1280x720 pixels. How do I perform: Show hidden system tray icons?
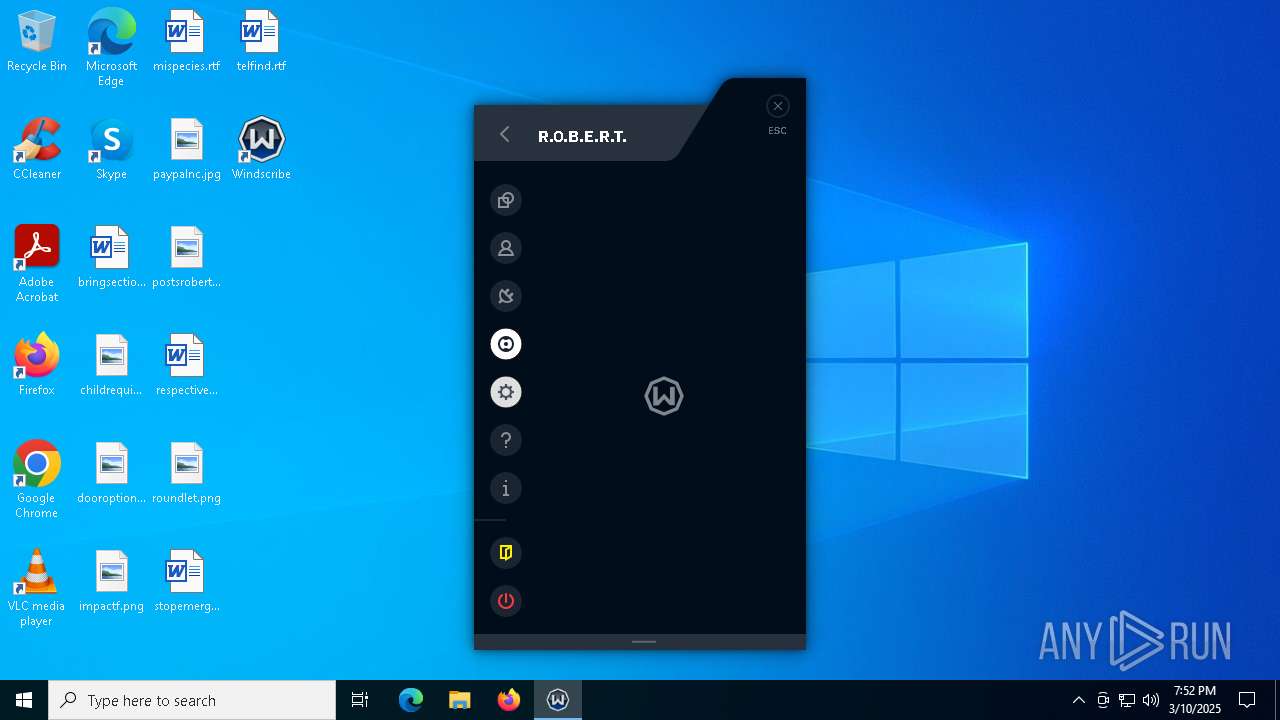(x=1078, y=700)
